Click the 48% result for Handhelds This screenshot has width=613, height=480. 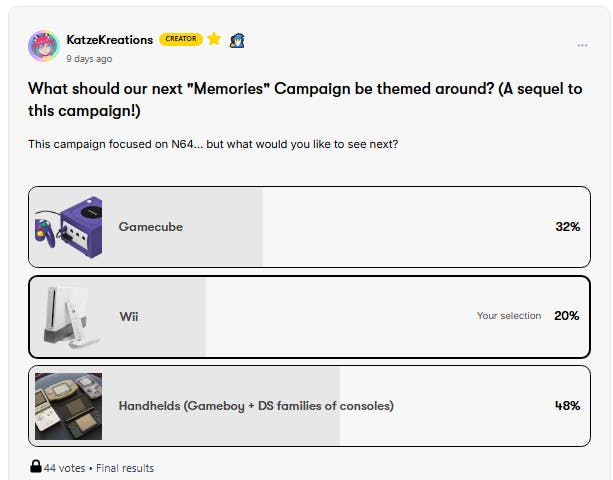click(x=567, y=406)
